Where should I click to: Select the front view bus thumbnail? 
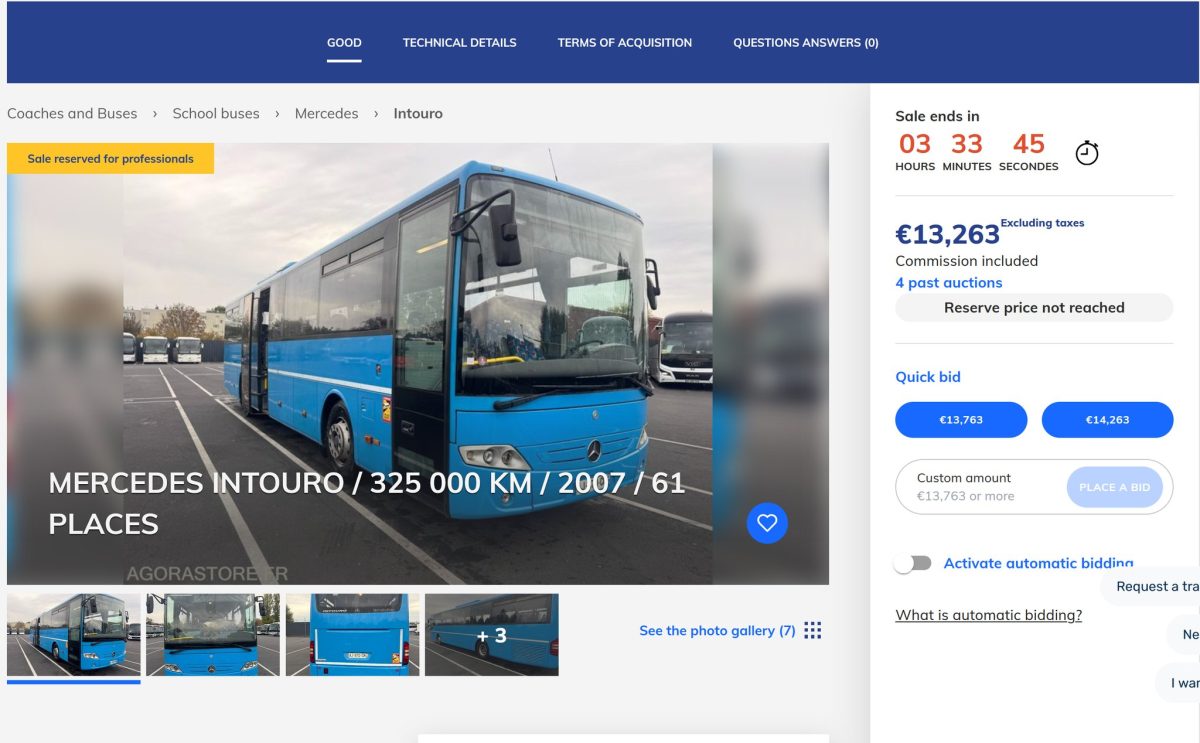(213, 635)
